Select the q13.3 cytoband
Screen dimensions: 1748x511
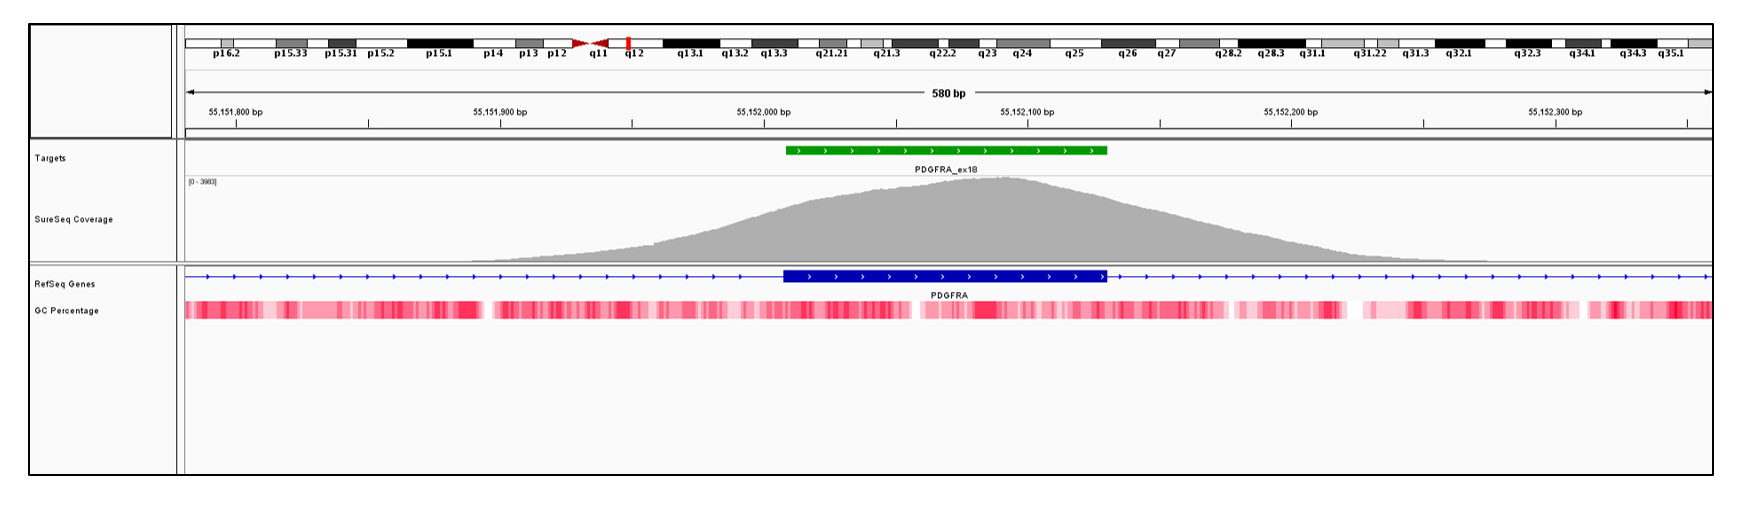coord(774,53)
